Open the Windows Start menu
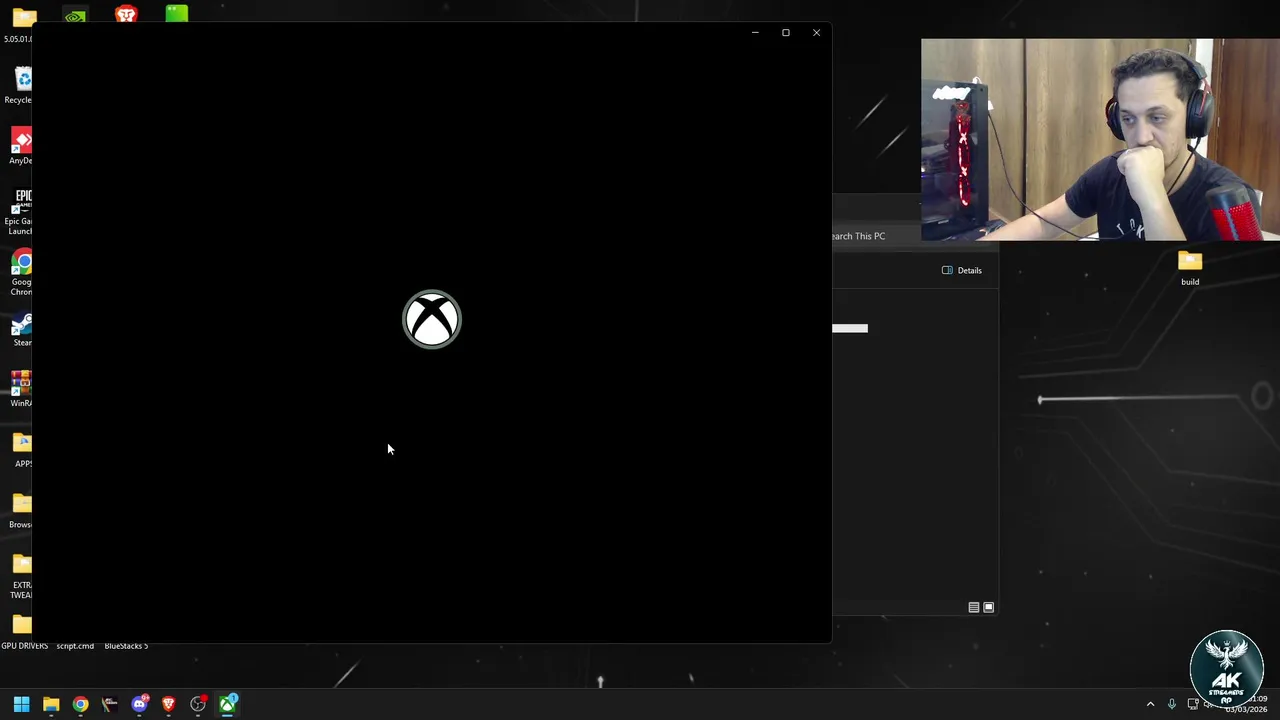The image size is (1280, 720). 21,705
